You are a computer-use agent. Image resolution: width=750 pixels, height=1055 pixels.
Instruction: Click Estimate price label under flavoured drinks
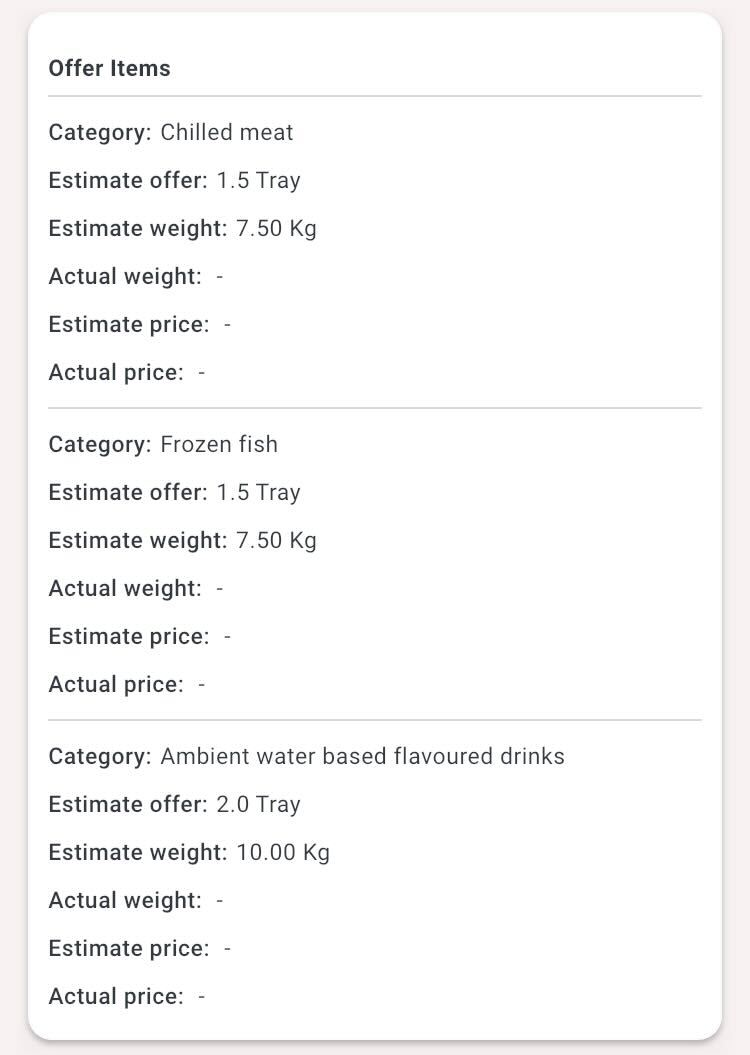tap(128, 949)
